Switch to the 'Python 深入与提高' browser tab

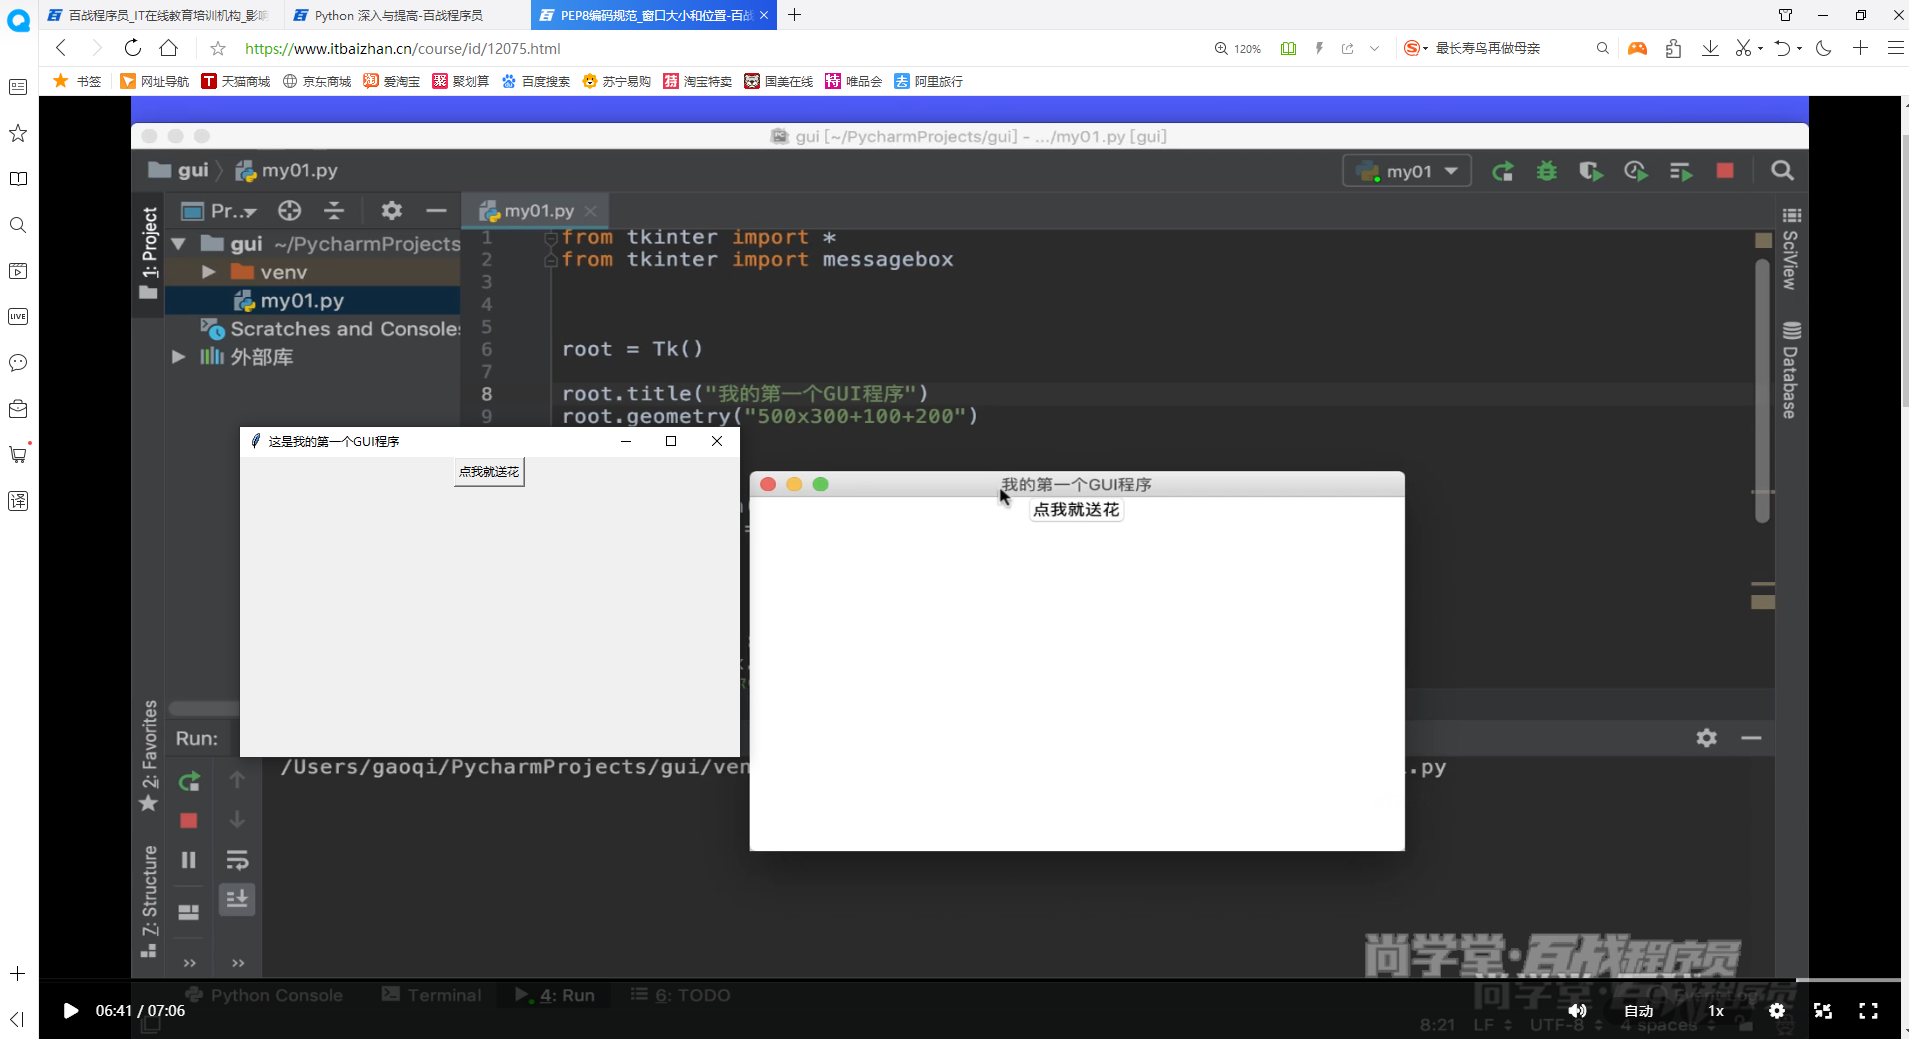[398, 15]
